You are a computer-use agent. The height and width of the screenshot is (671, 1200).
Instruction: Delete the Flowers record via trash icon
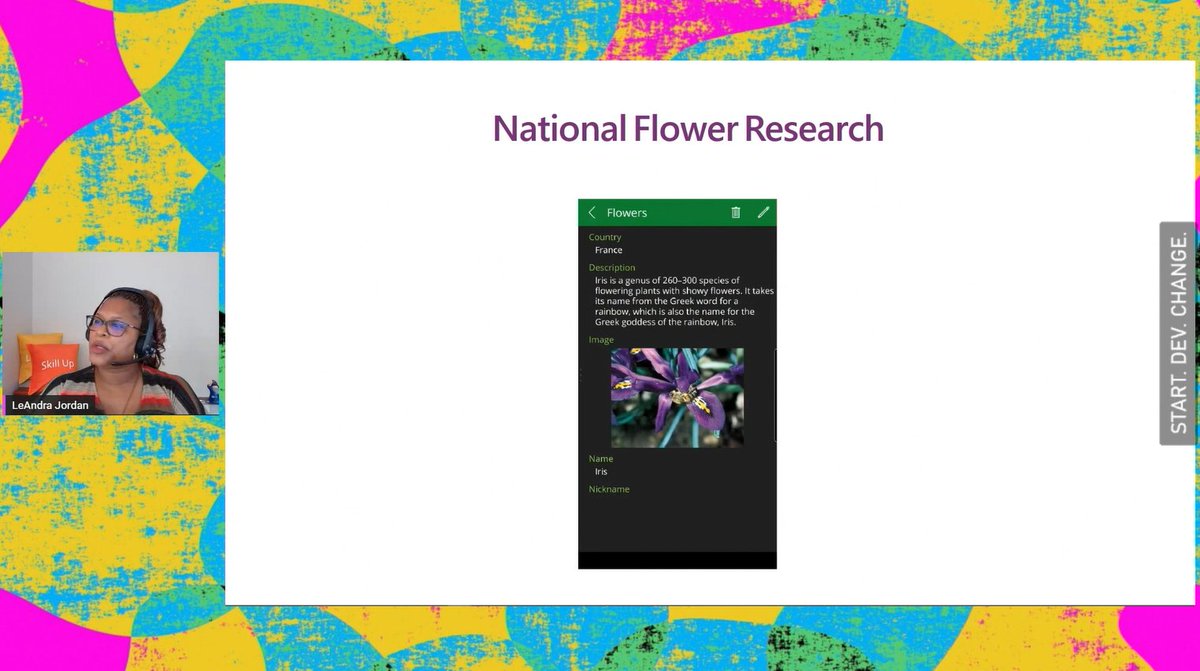pyautogui.click(x=736, y=212)
